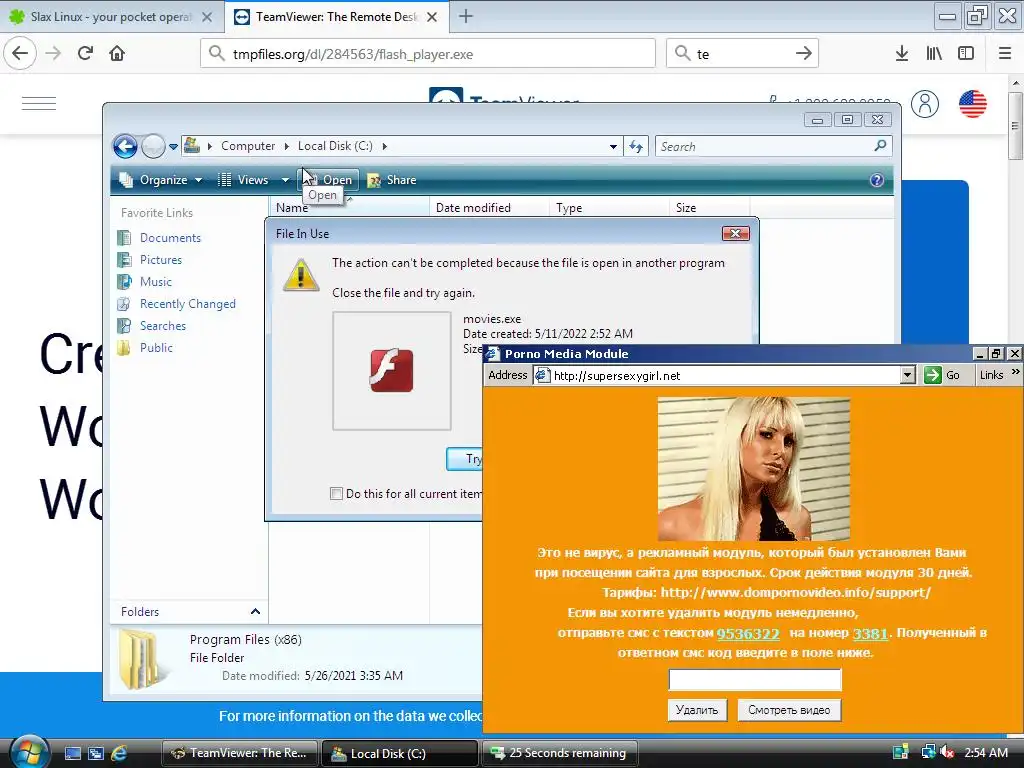Click the Explorer Help question mark icon
The height and width of the screenshot is (768, 1024).
[x=876, y=180]
